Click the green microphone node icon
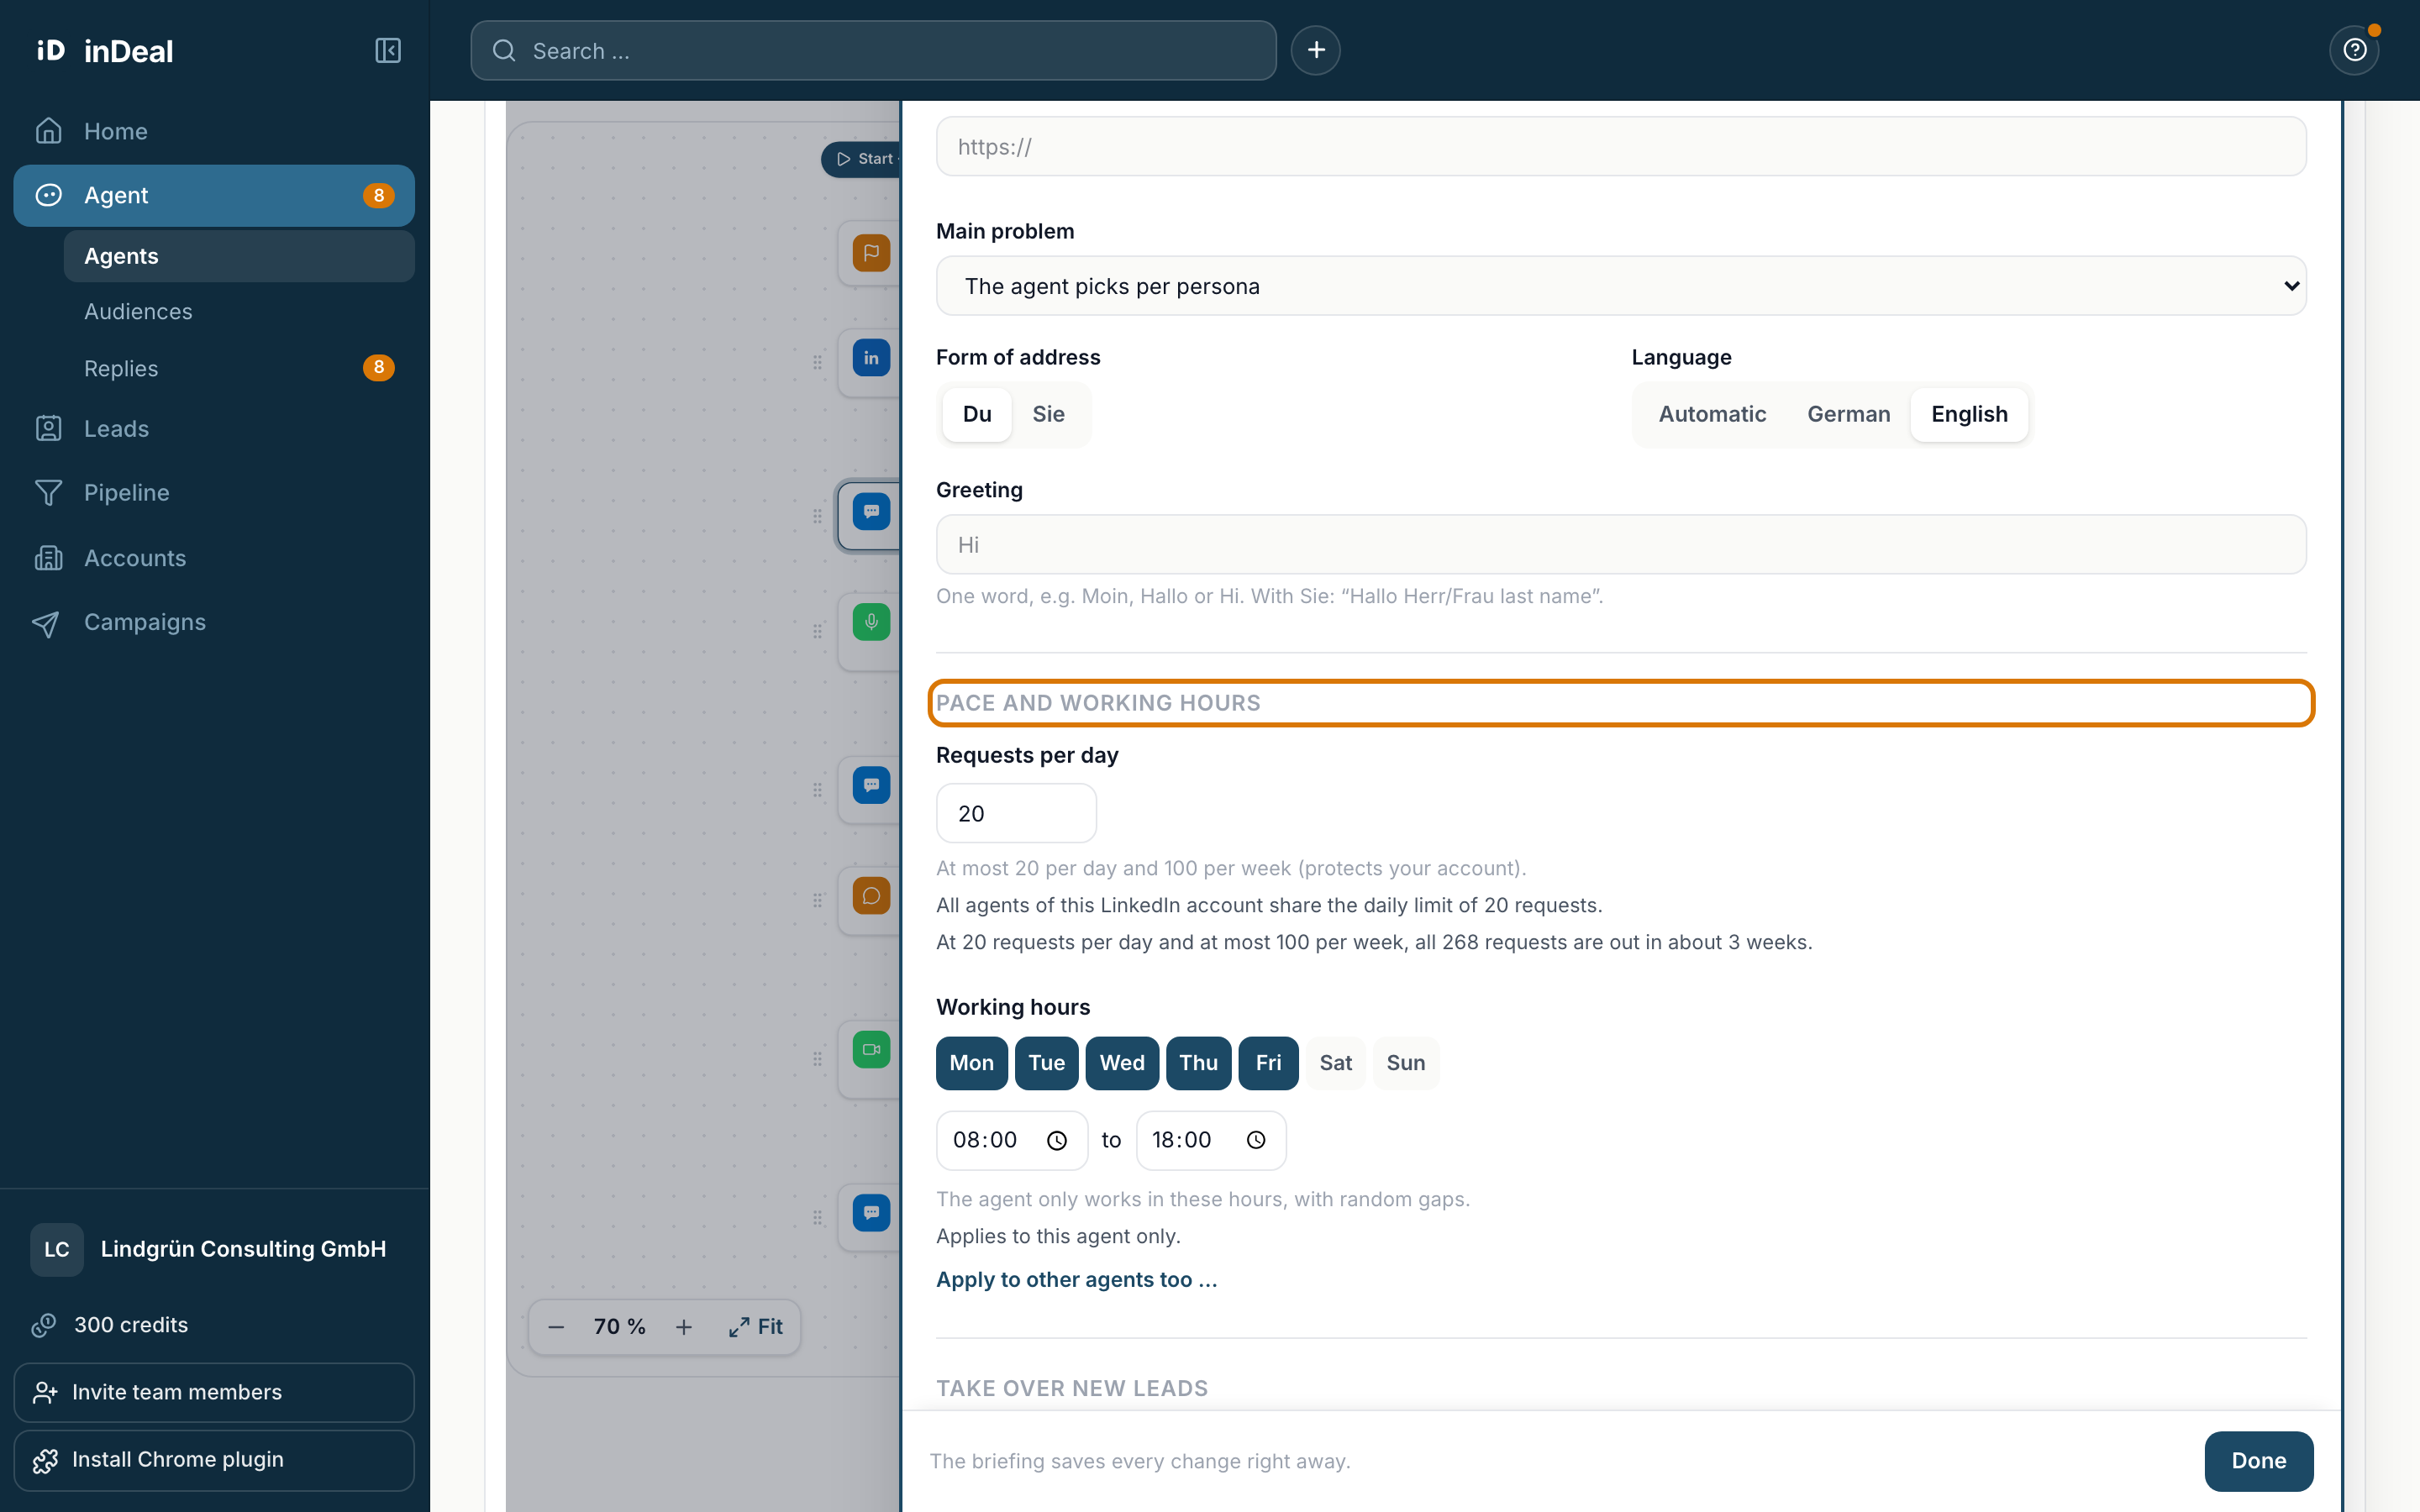The height and width of the screenshot is (1512, 2420). click(871, 621)
